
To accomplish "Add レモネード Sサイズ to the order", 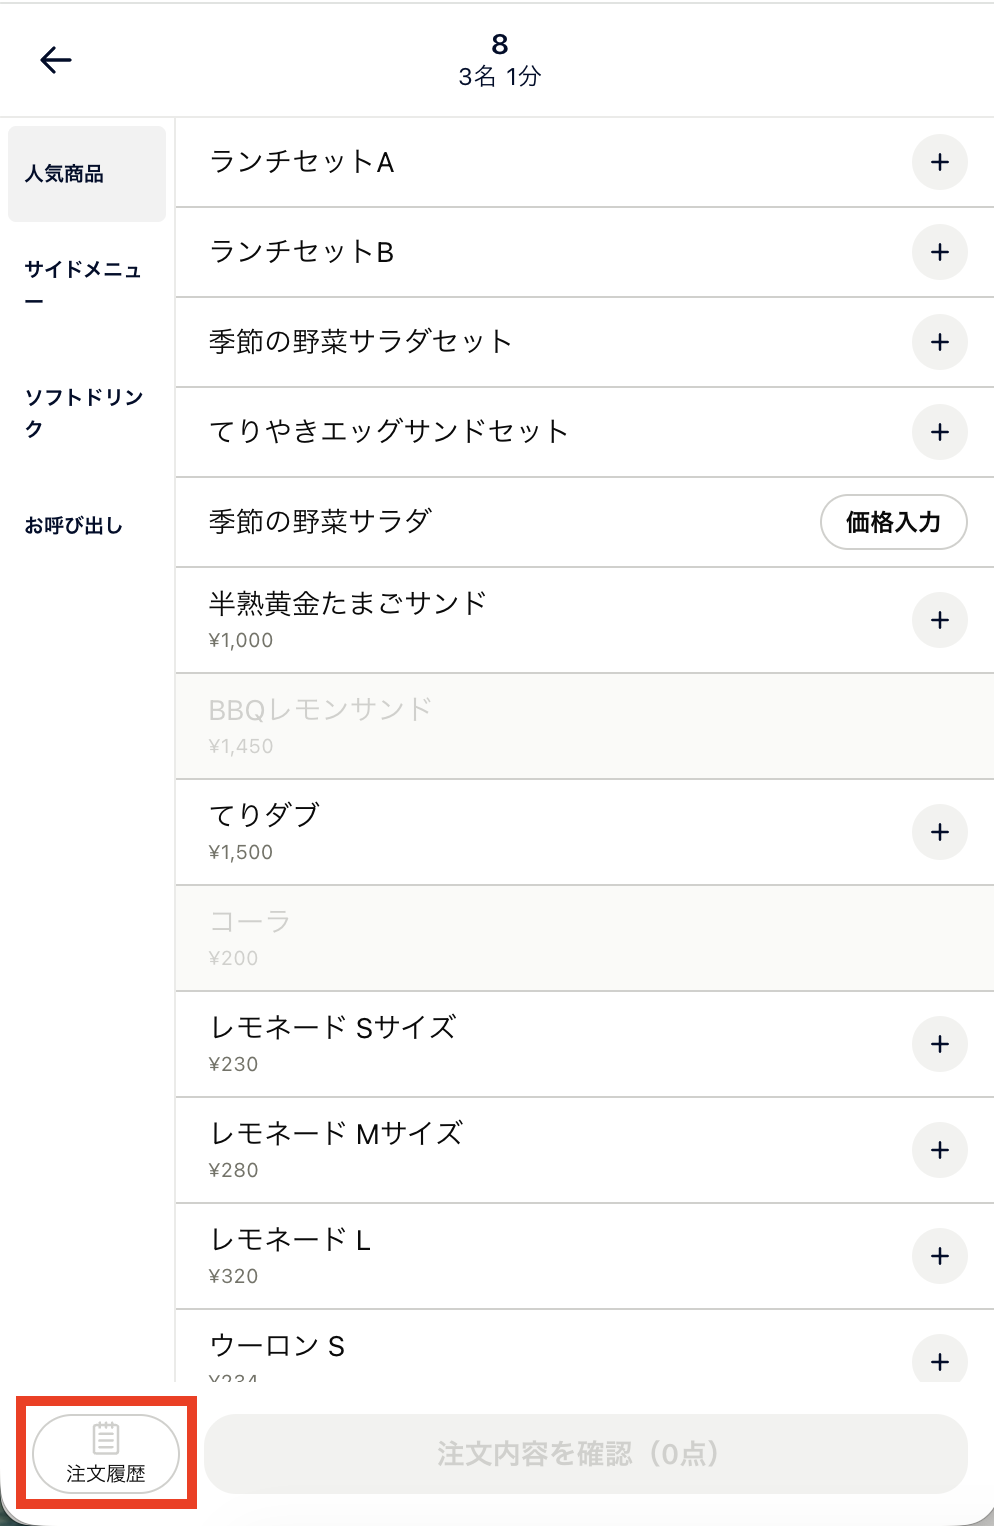I will (939, 1043).
